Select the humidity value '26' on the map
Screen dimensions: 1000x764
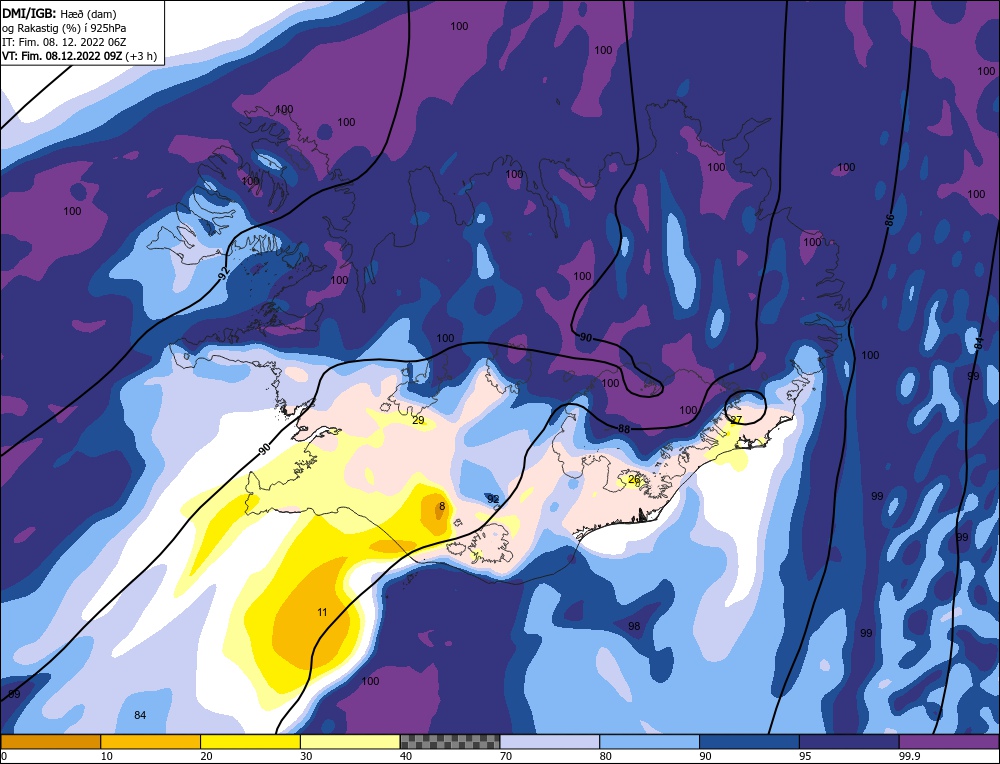tap(634, 480)
